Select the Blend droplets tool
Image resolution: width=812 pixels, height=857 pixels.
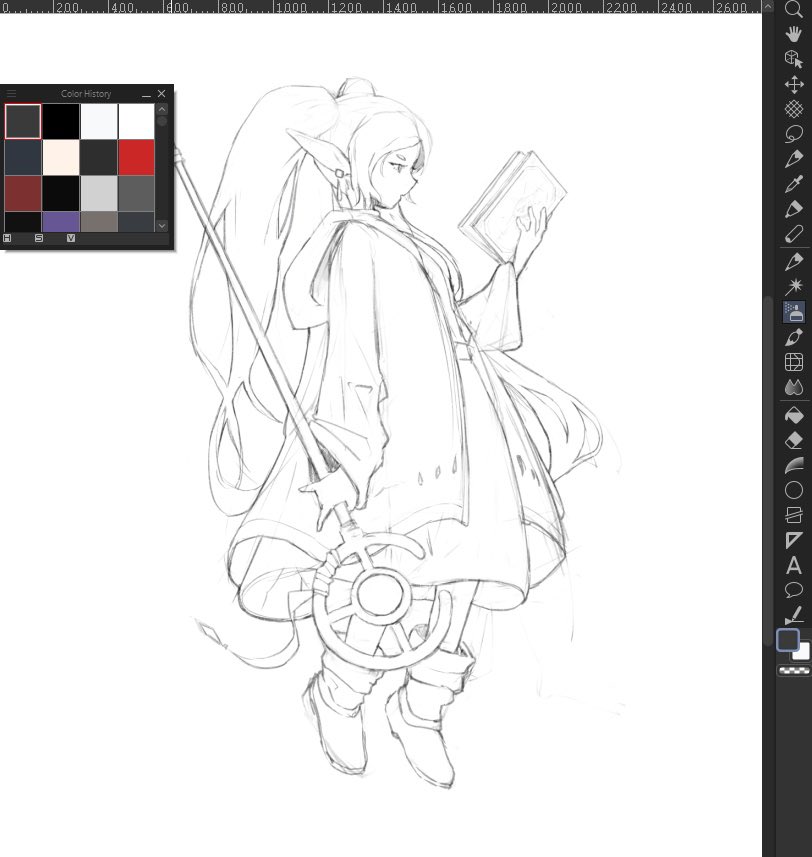(x=793, y=387)
